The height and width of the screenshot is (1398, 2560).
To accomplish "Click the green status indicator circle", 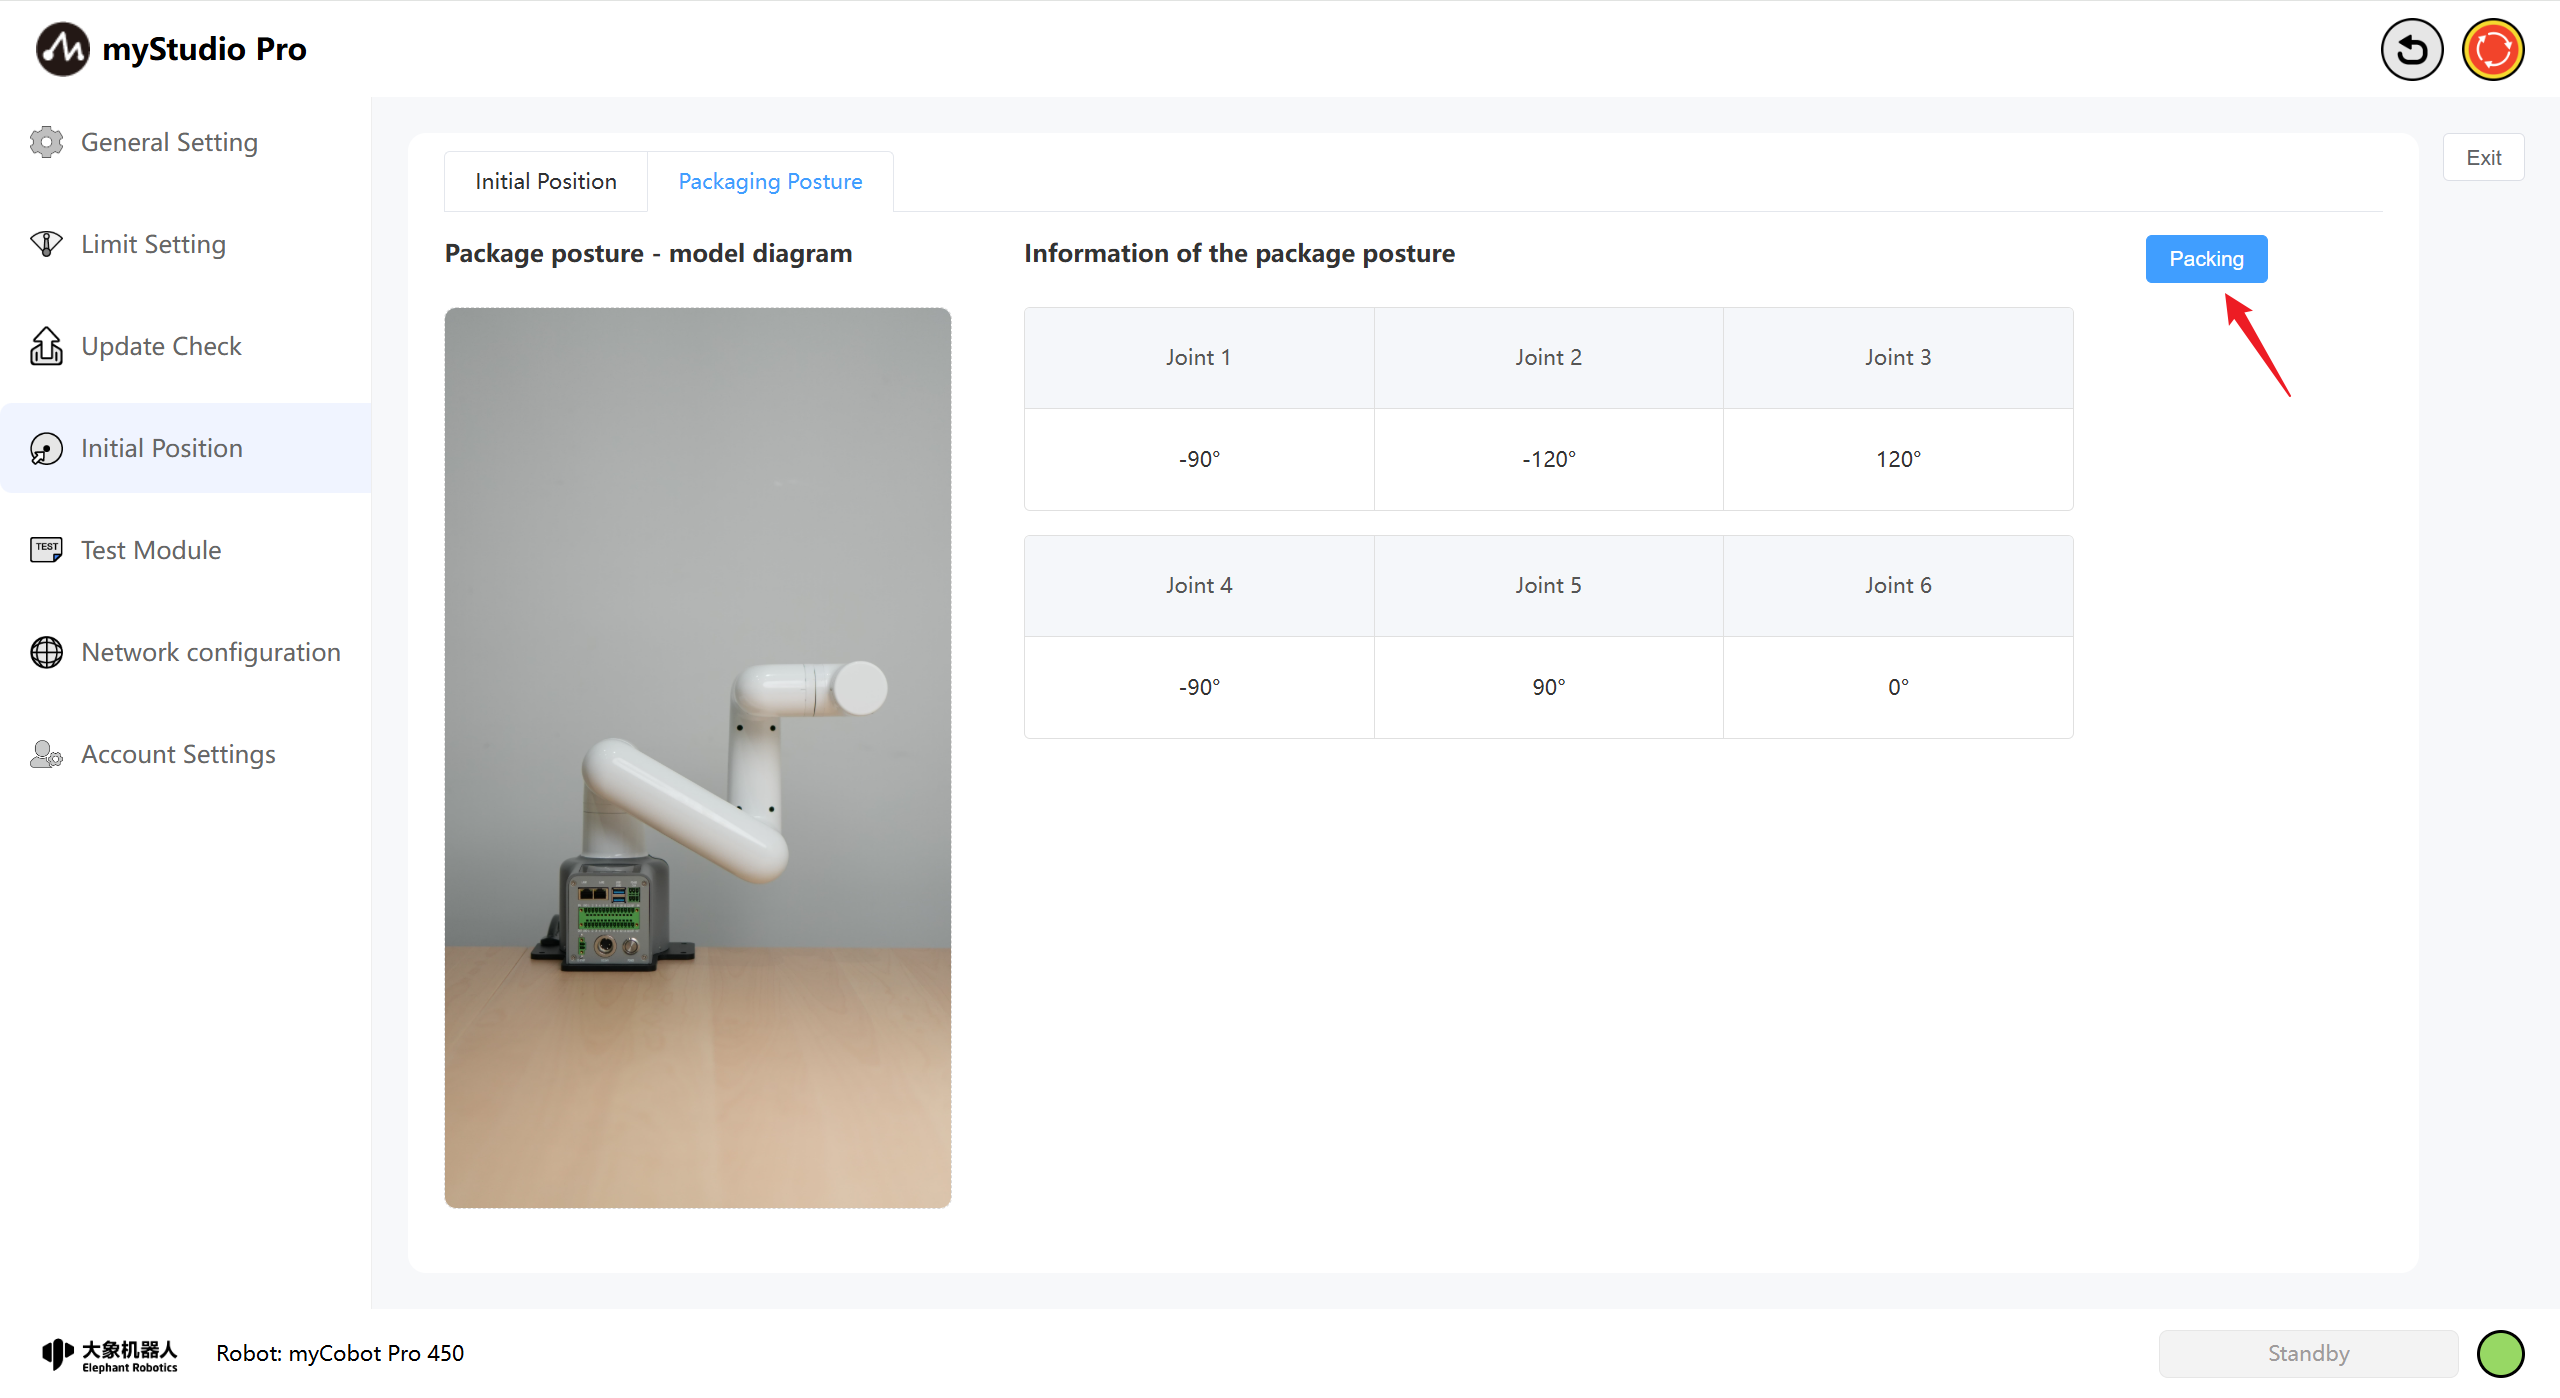I will (2500, 1354).
